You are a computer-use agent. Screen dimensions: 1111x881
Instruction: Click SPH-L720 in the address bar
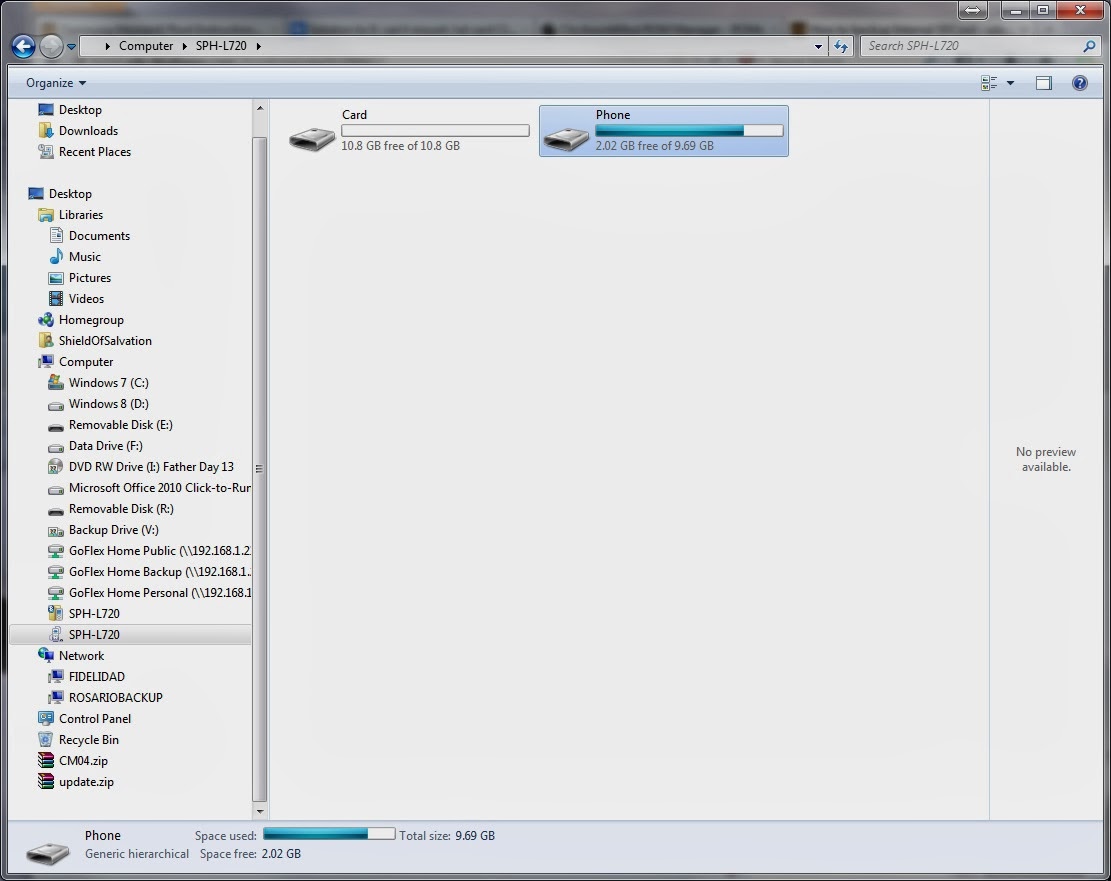tap(221, 46)
